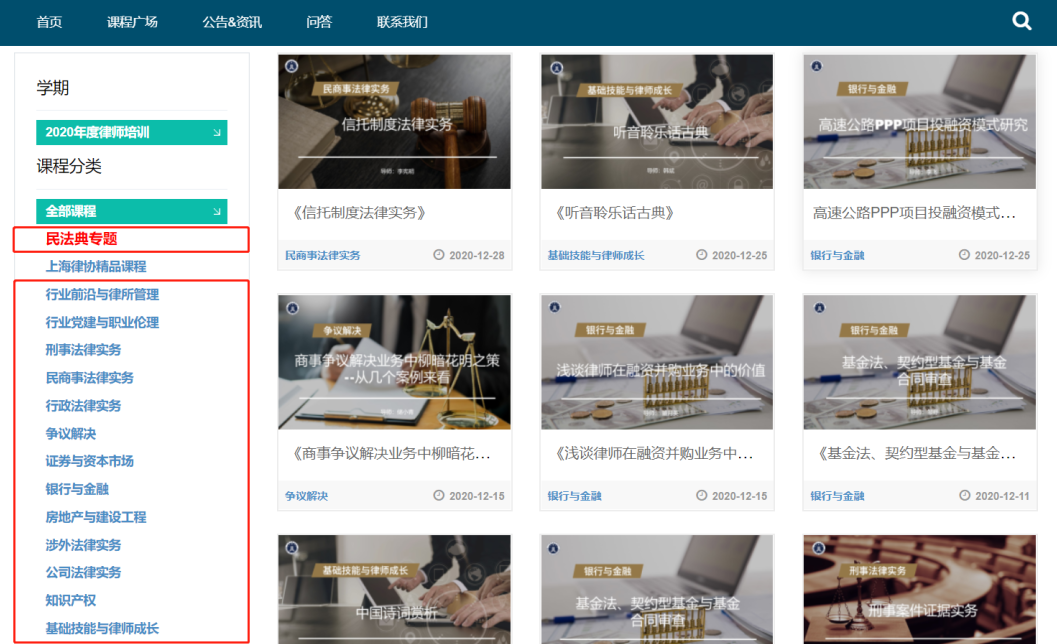Open the 中国诗词赏析 course thumbnail
Image resolution: width=1057 pixels, height=644 pixels.
pos(394,589)
